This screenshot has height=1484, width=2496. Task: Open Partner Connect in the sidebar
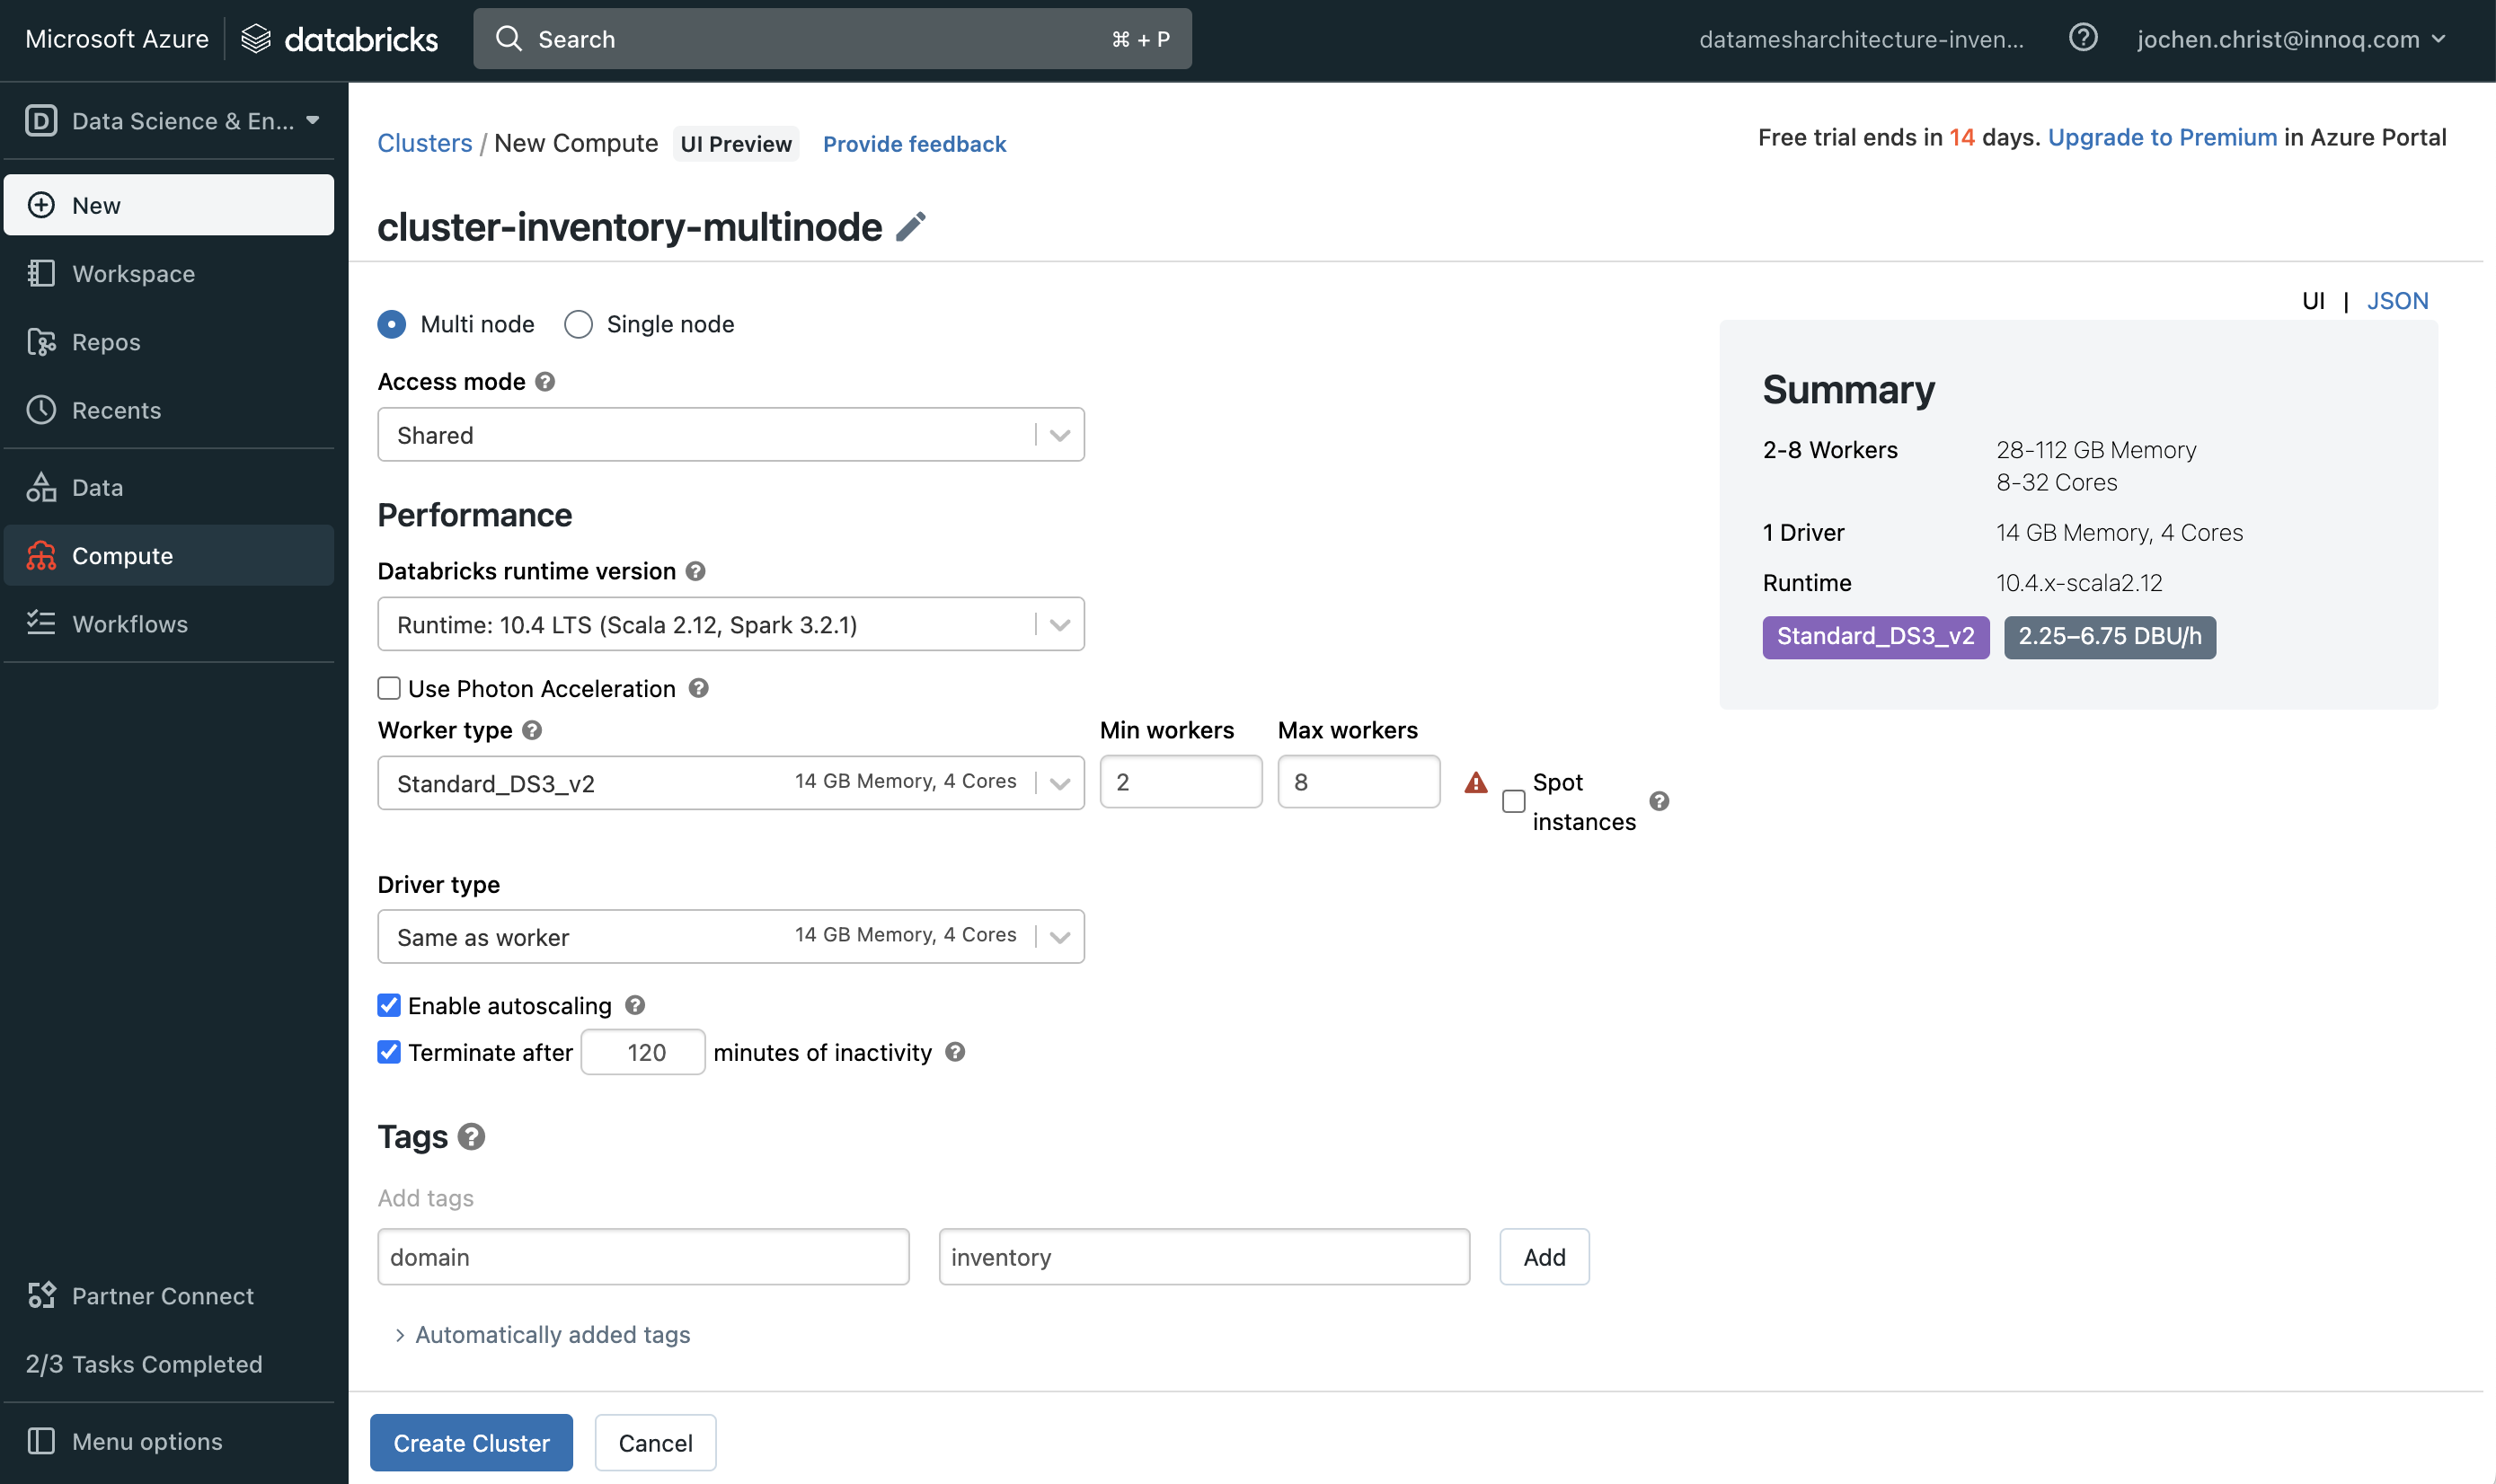coord(162,1296)
